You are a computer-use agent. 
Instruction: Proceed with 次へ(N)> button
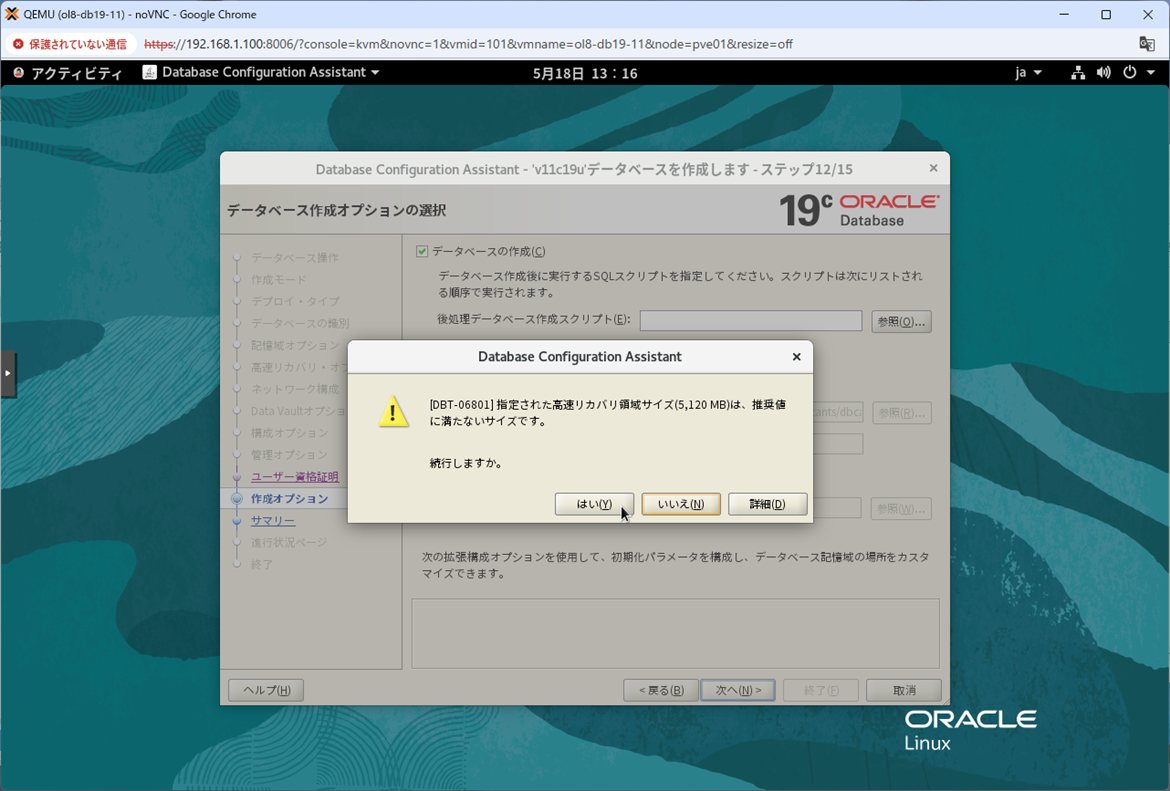click(x=738, y=690)
